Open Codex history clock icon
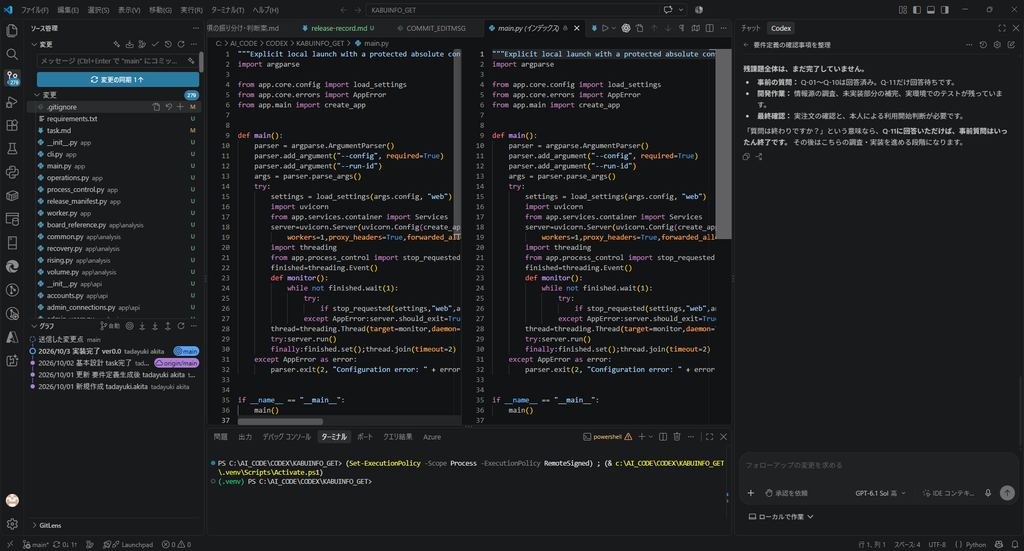The image size is (1024, 551). [x=983, y=45]
